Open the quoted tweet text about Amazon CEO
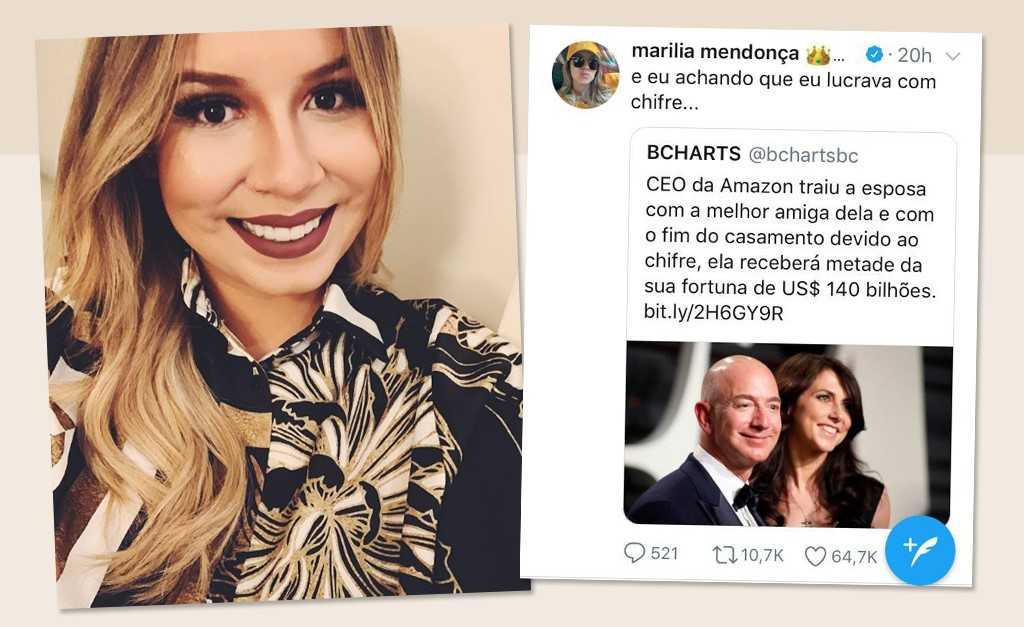The image size is (1024, 627). [x=790, y=238]
